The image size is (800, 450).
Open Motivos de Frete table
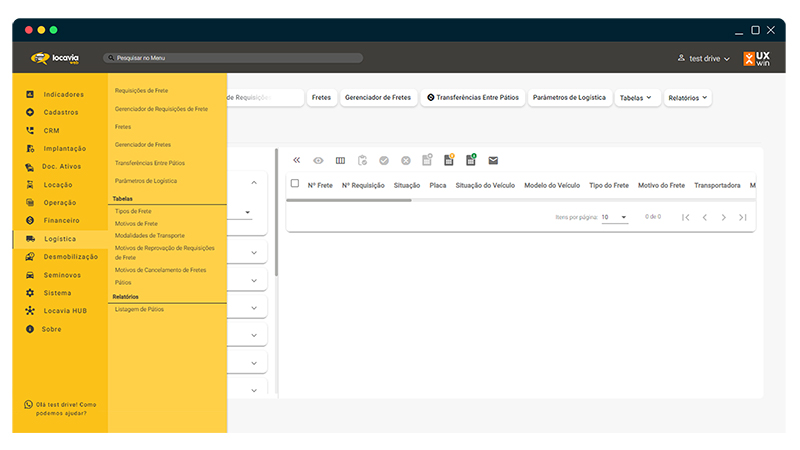(136, 223)
